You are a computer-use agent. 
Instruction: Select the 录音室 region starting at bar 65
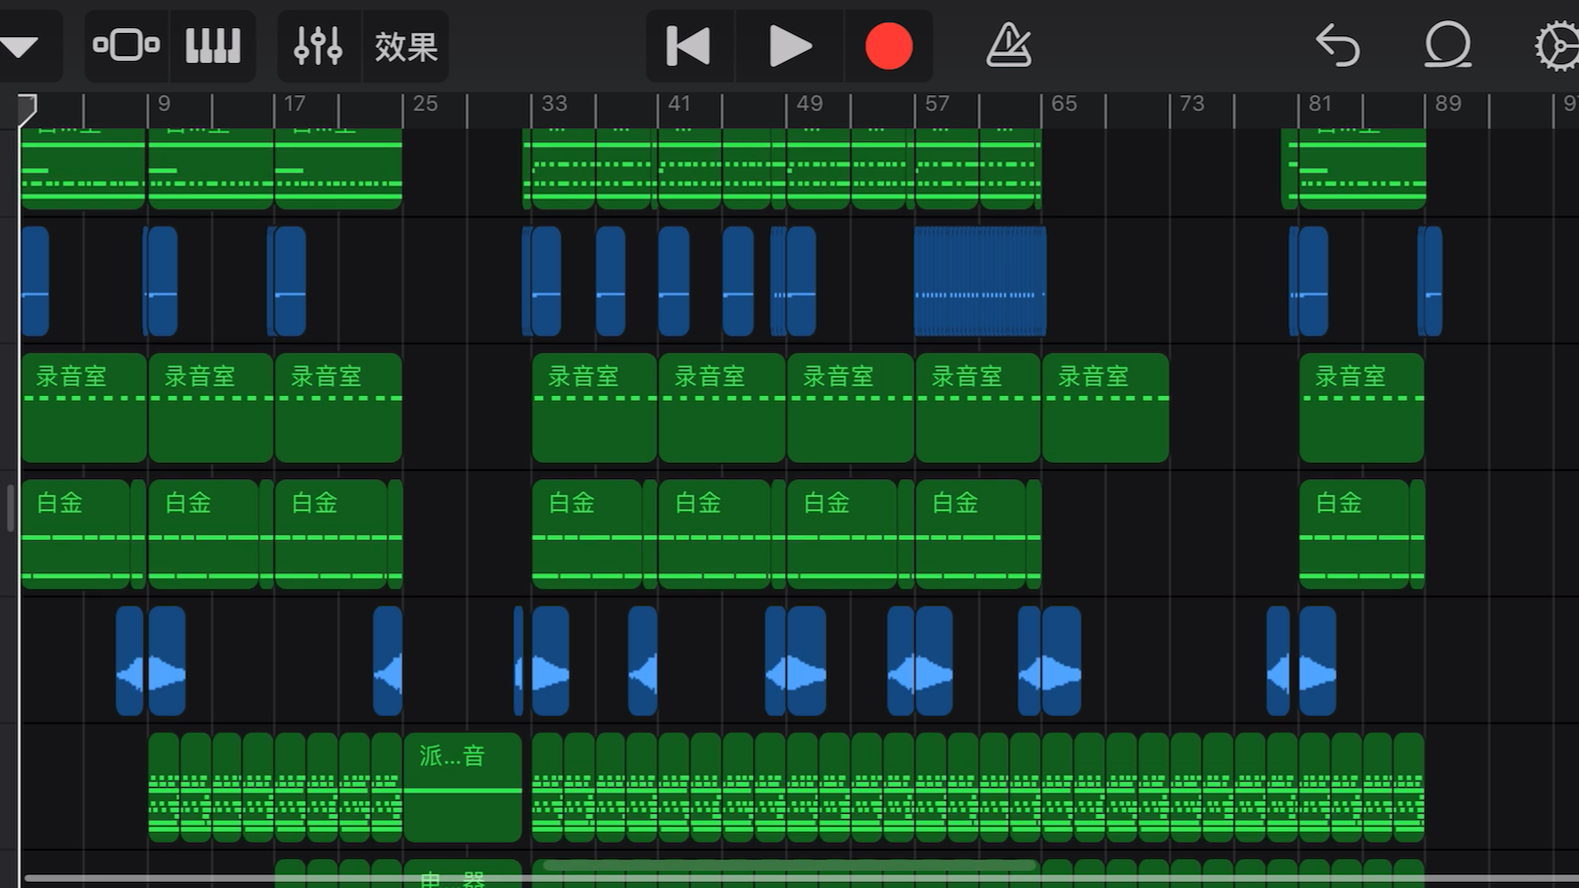1105,408
